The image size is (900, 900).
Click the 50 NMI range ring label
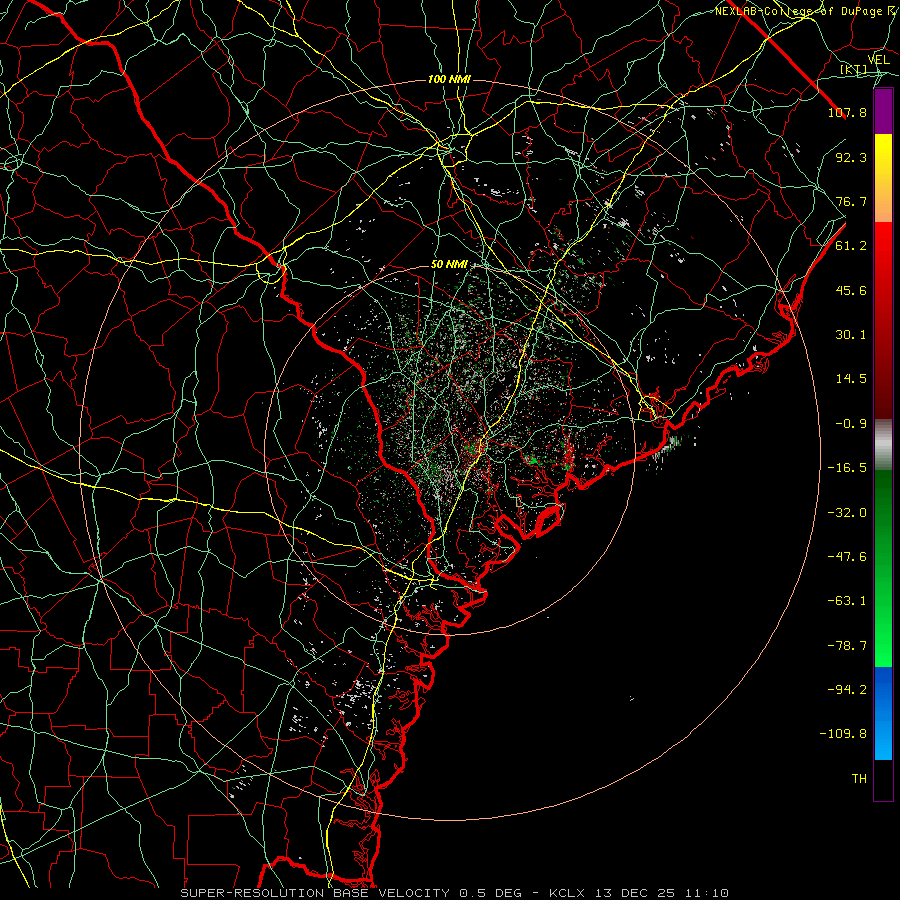pos(449,265)
